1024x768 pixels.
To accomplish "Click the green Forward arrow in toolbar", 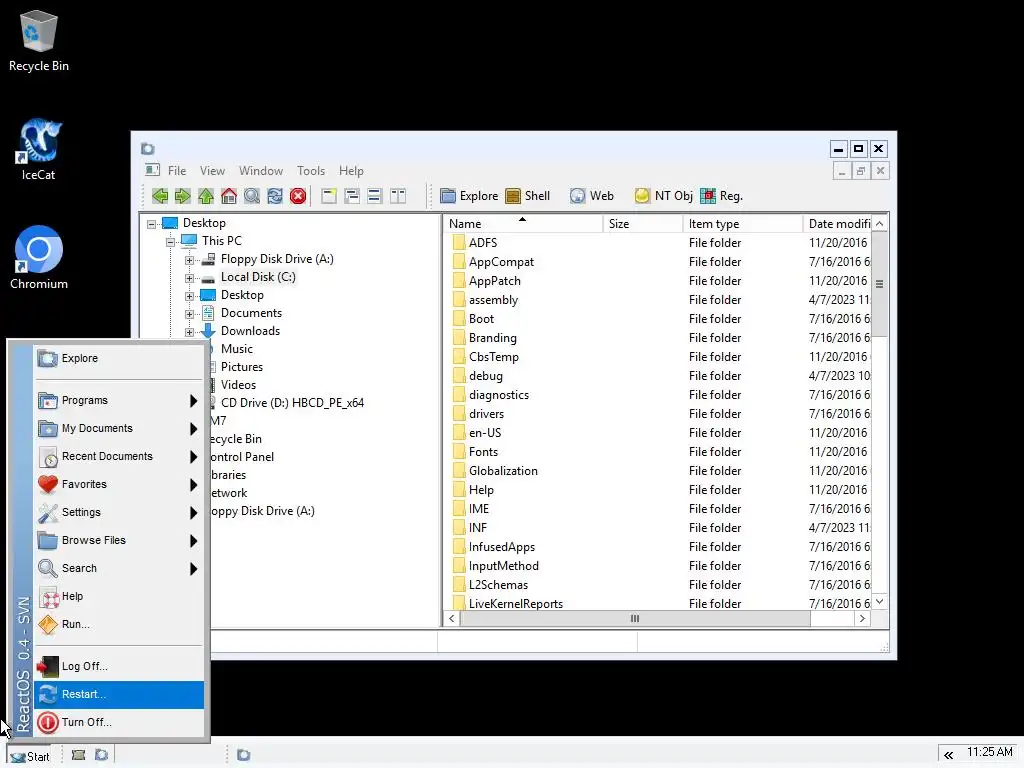I will pos(182,196).
